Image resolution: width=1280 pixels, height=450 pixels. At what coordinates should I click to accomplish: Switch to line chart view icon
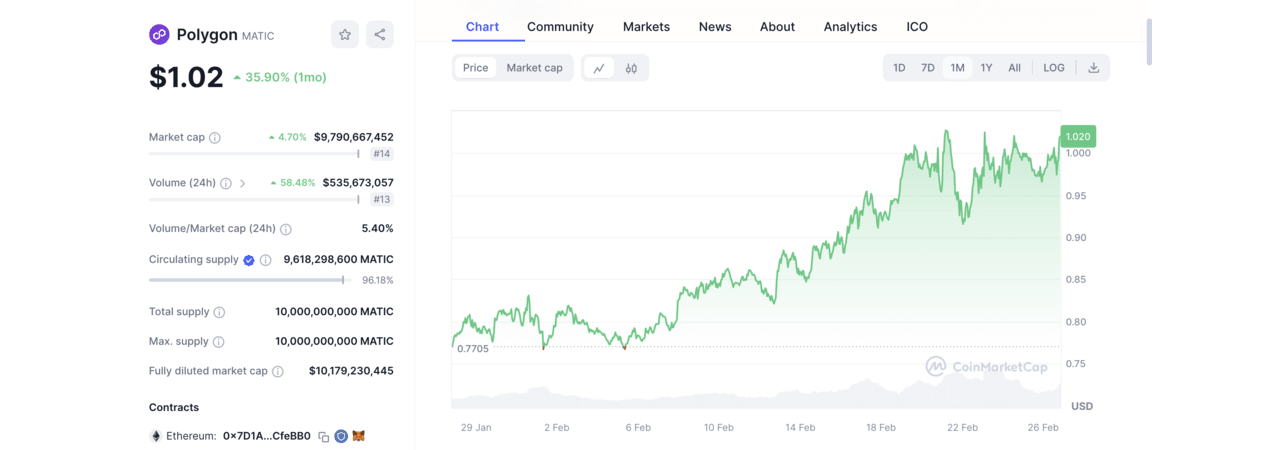click(599, 68)
